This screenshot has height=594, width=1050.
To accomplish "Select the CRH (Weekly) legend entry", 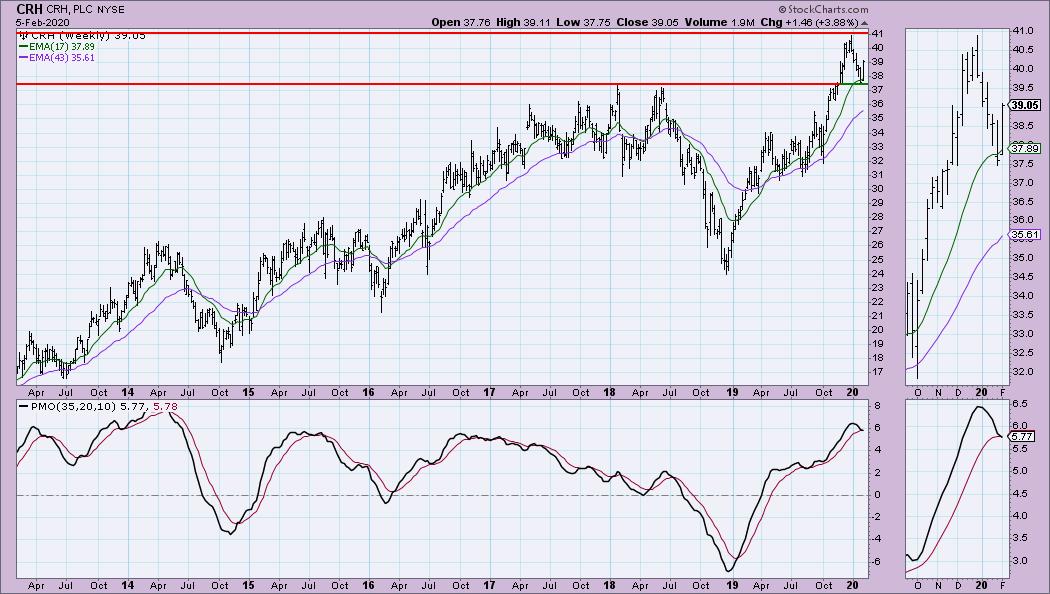I will [x=87, y=35].
